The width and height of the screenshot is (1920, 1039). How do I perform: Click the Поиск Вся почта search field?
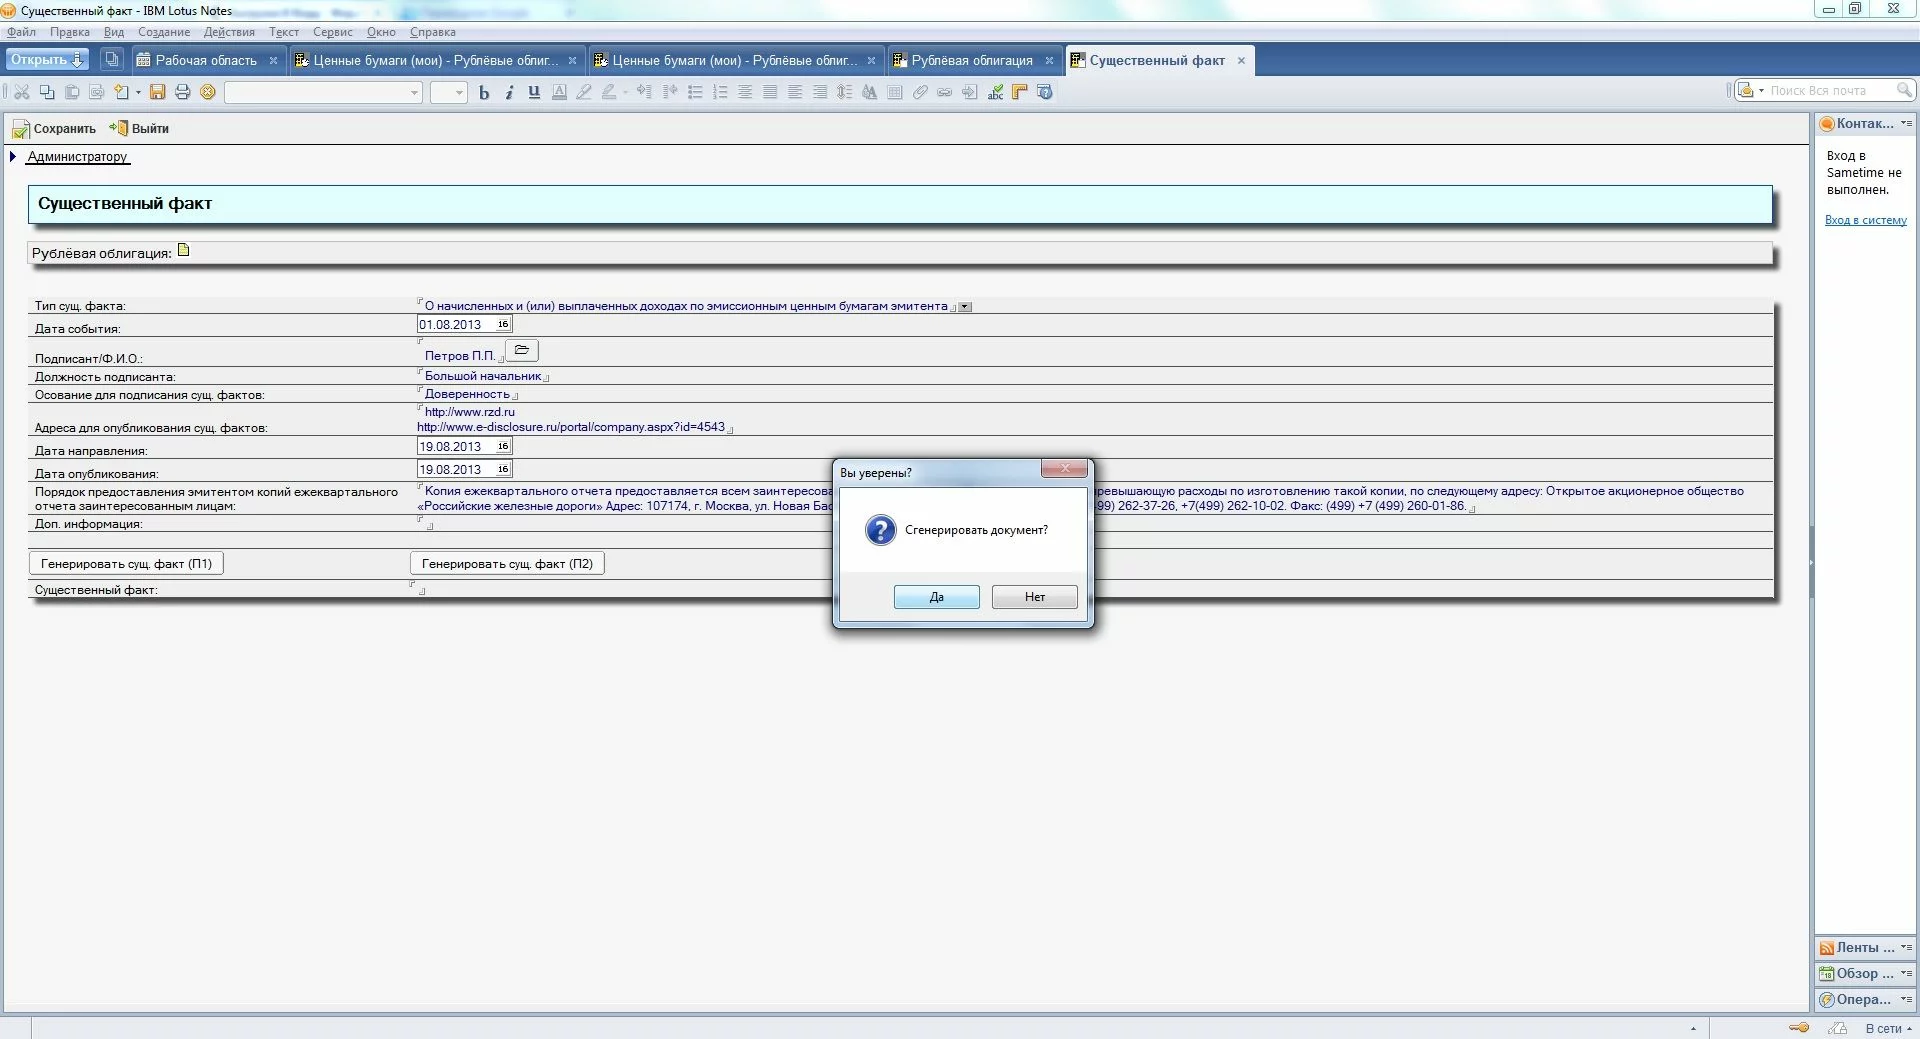click(1830, 91)
